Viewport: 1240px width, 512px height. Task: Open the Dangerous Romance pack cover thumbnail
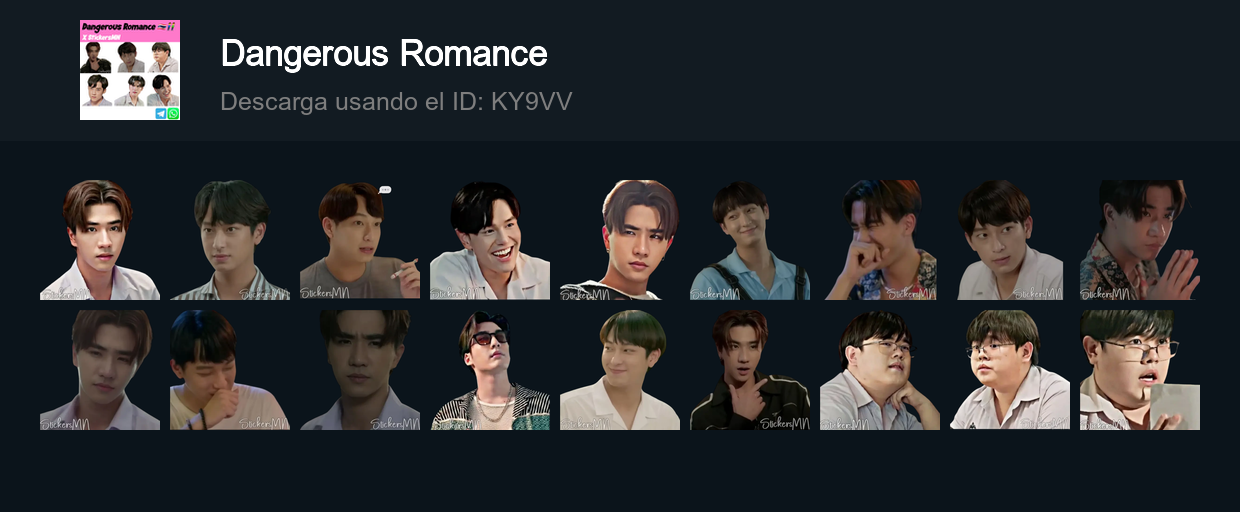130,70
